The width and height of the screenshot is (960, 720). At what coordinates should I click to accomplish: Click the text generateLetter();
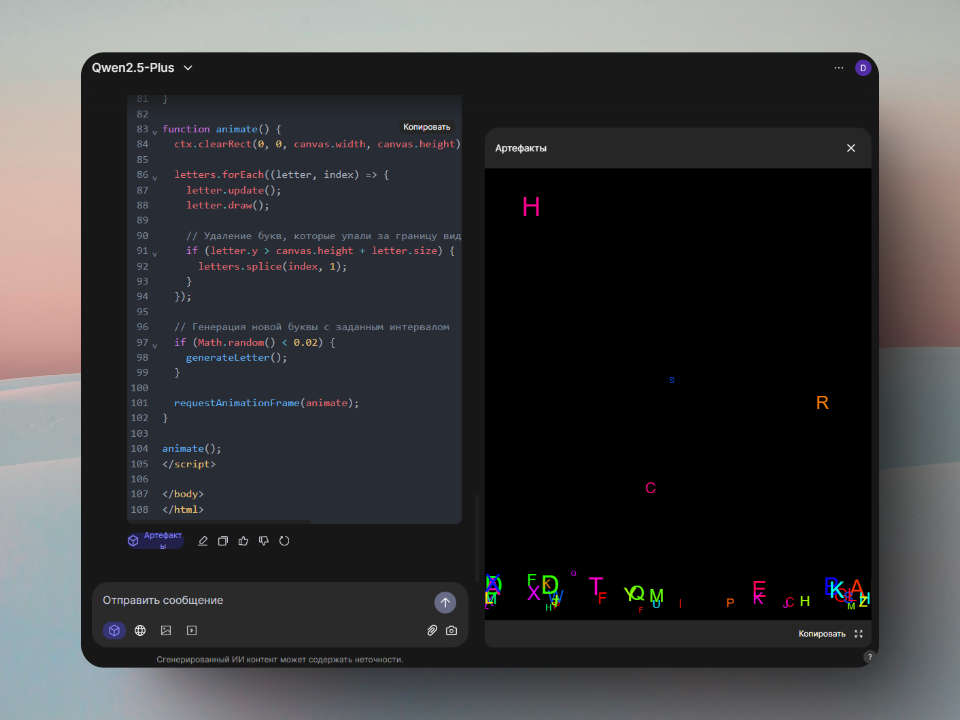point(236,358)
